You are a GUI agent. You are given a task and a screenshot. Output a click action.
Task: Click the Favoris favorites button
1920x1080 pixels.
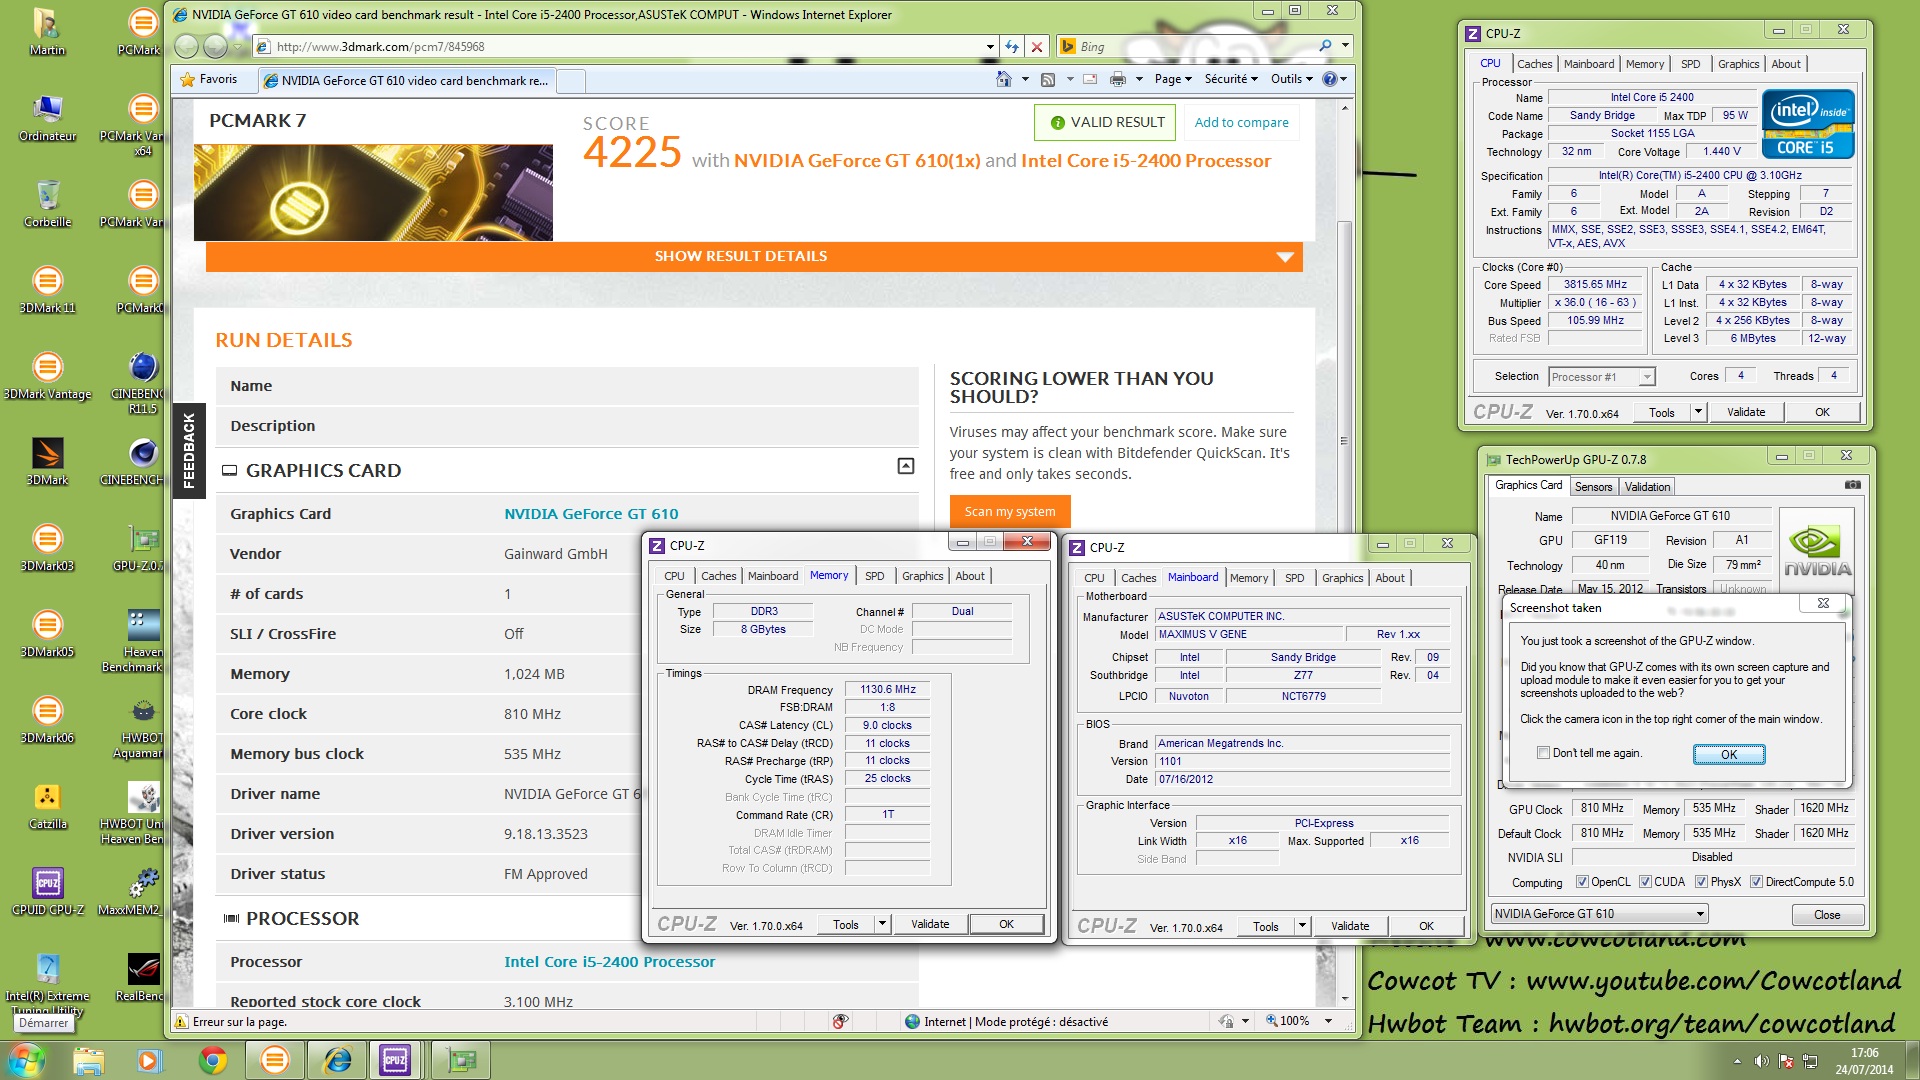pos(209,79)
